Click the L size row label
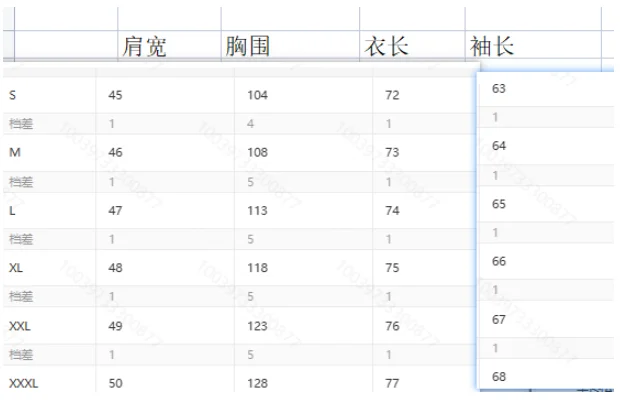Image resolution: width=621 pixels, height=402 pixels. 12,211
